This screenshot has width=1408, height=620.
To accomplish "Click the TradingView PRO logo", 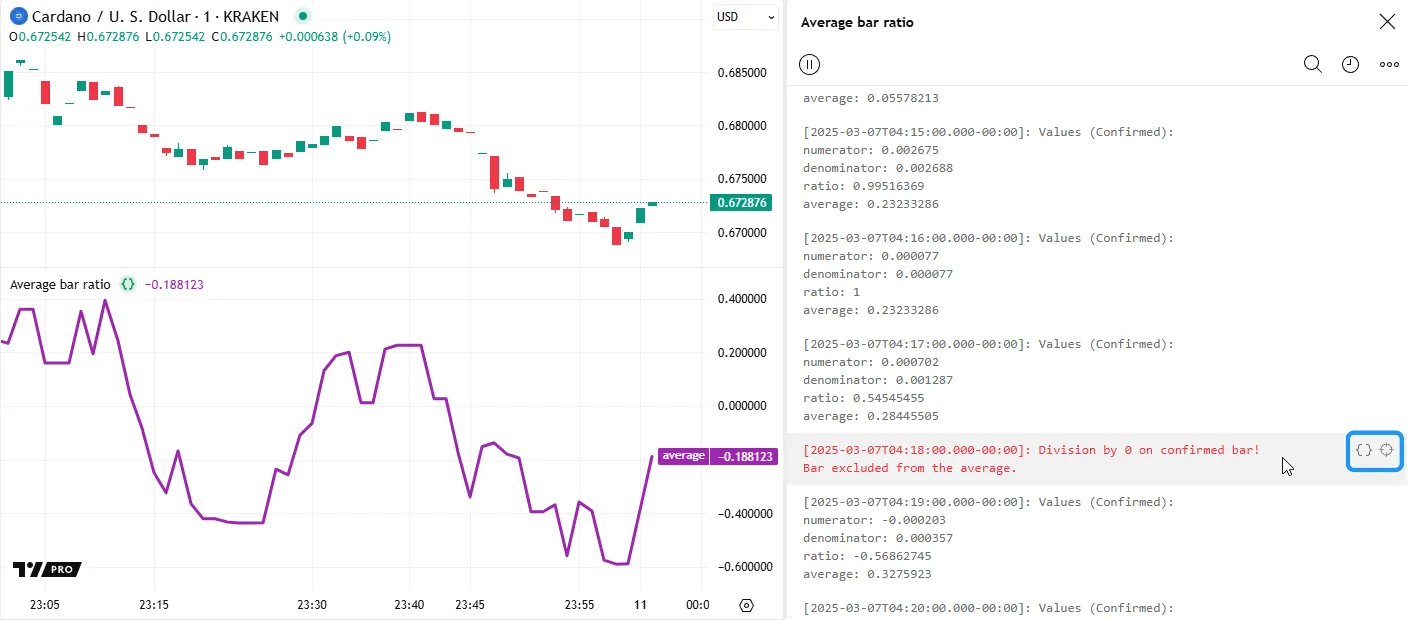I will (46, 569).
